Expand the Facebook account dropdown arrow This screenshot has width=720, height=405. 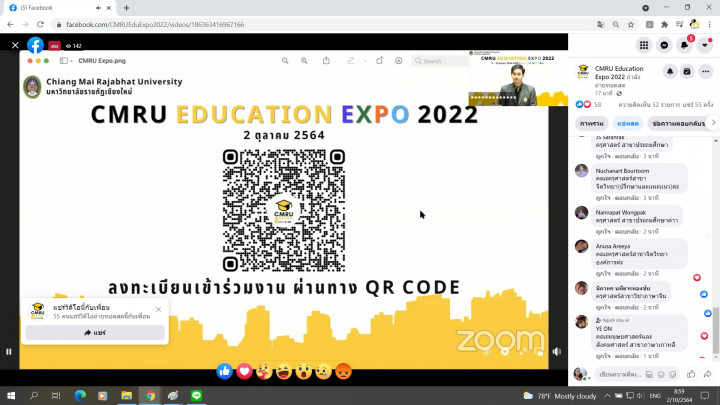(x=704, y=45)
